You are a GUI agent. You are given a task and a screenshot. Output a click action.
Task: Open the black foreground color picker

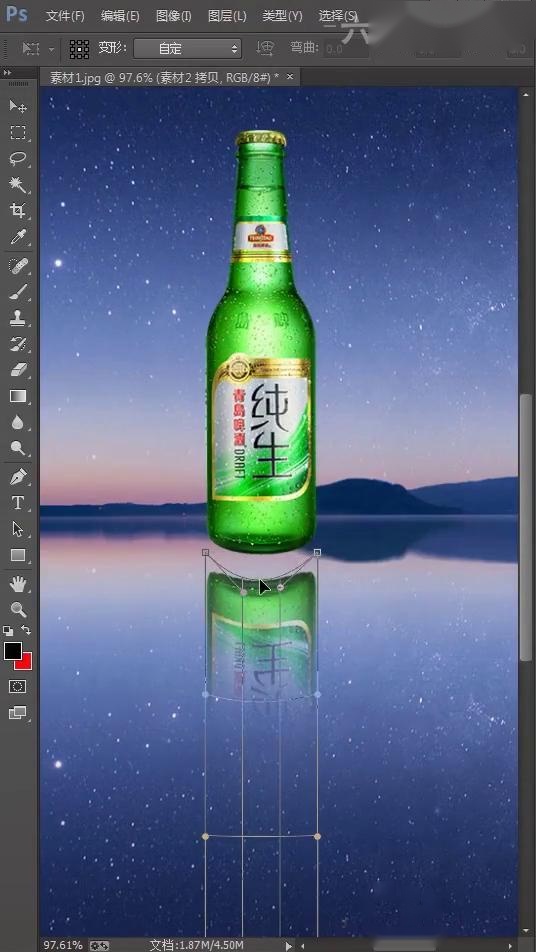[12, 650]
